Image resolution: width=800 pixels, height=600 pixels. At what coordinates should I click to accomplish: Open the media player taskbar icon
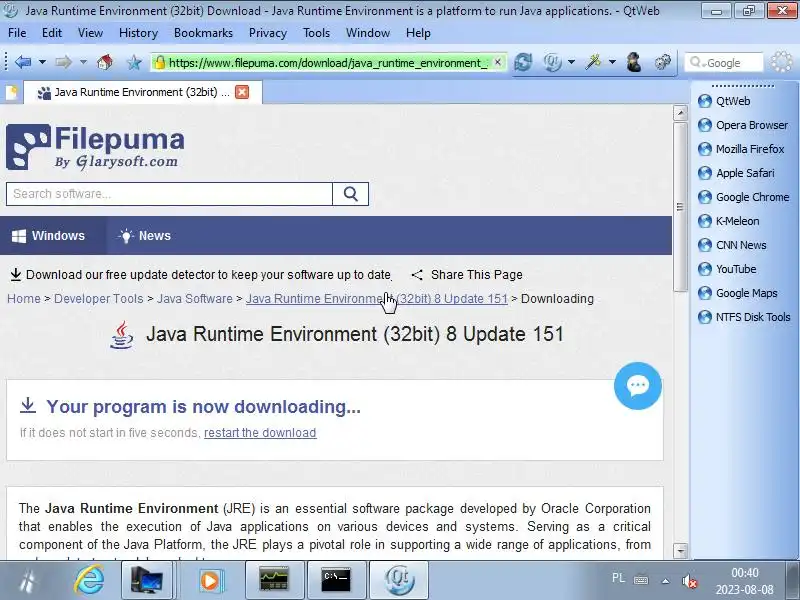[x=210, y=580]
